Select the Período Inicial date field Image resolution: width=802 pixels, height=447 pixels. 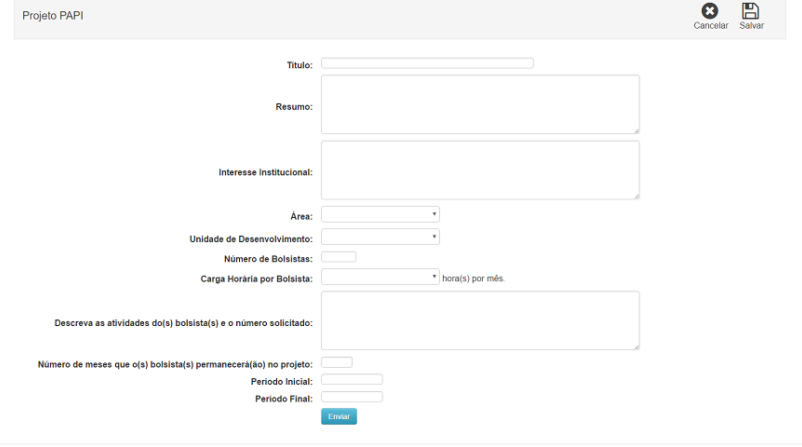[352, 379]
